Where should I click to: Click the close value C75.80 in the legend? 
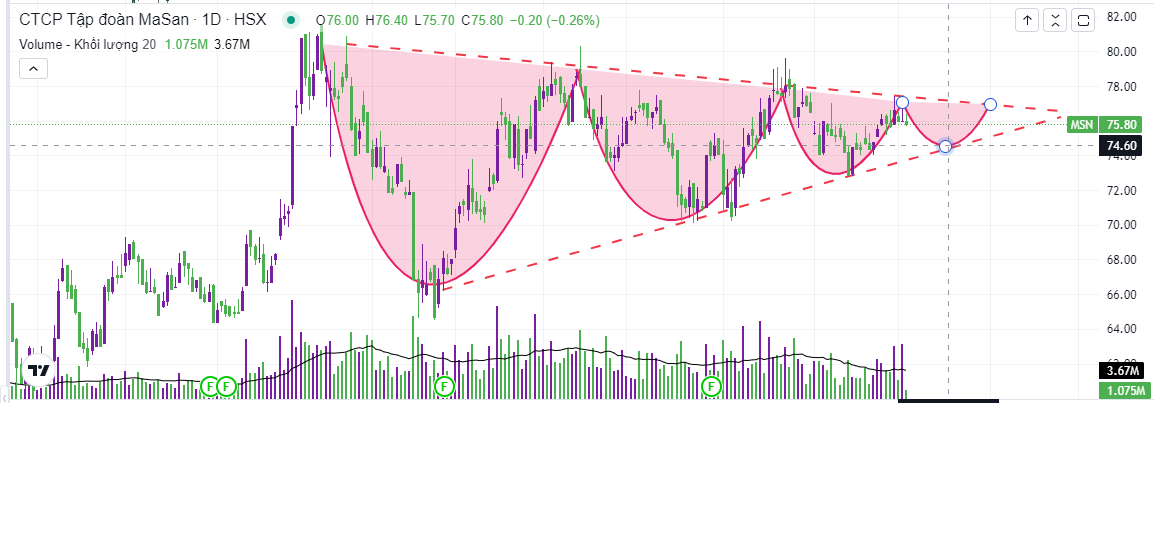(x=483, y=21)
